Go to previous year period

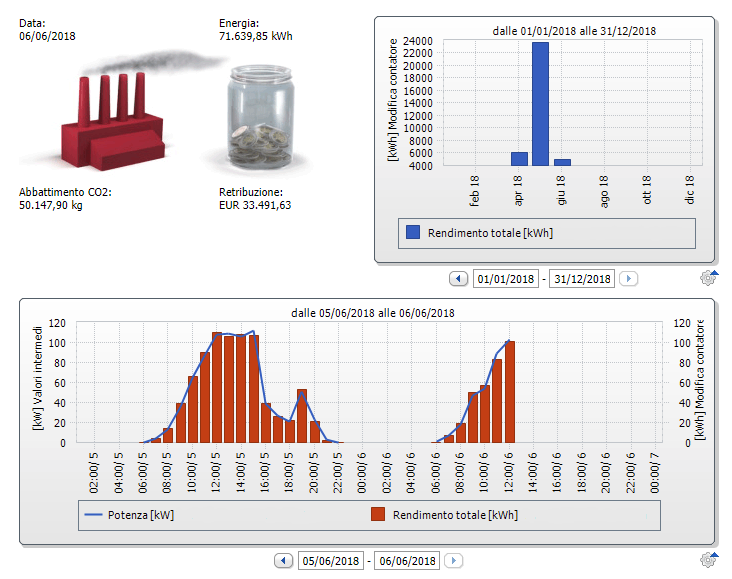pyautogui.click(x=458, y=279)
